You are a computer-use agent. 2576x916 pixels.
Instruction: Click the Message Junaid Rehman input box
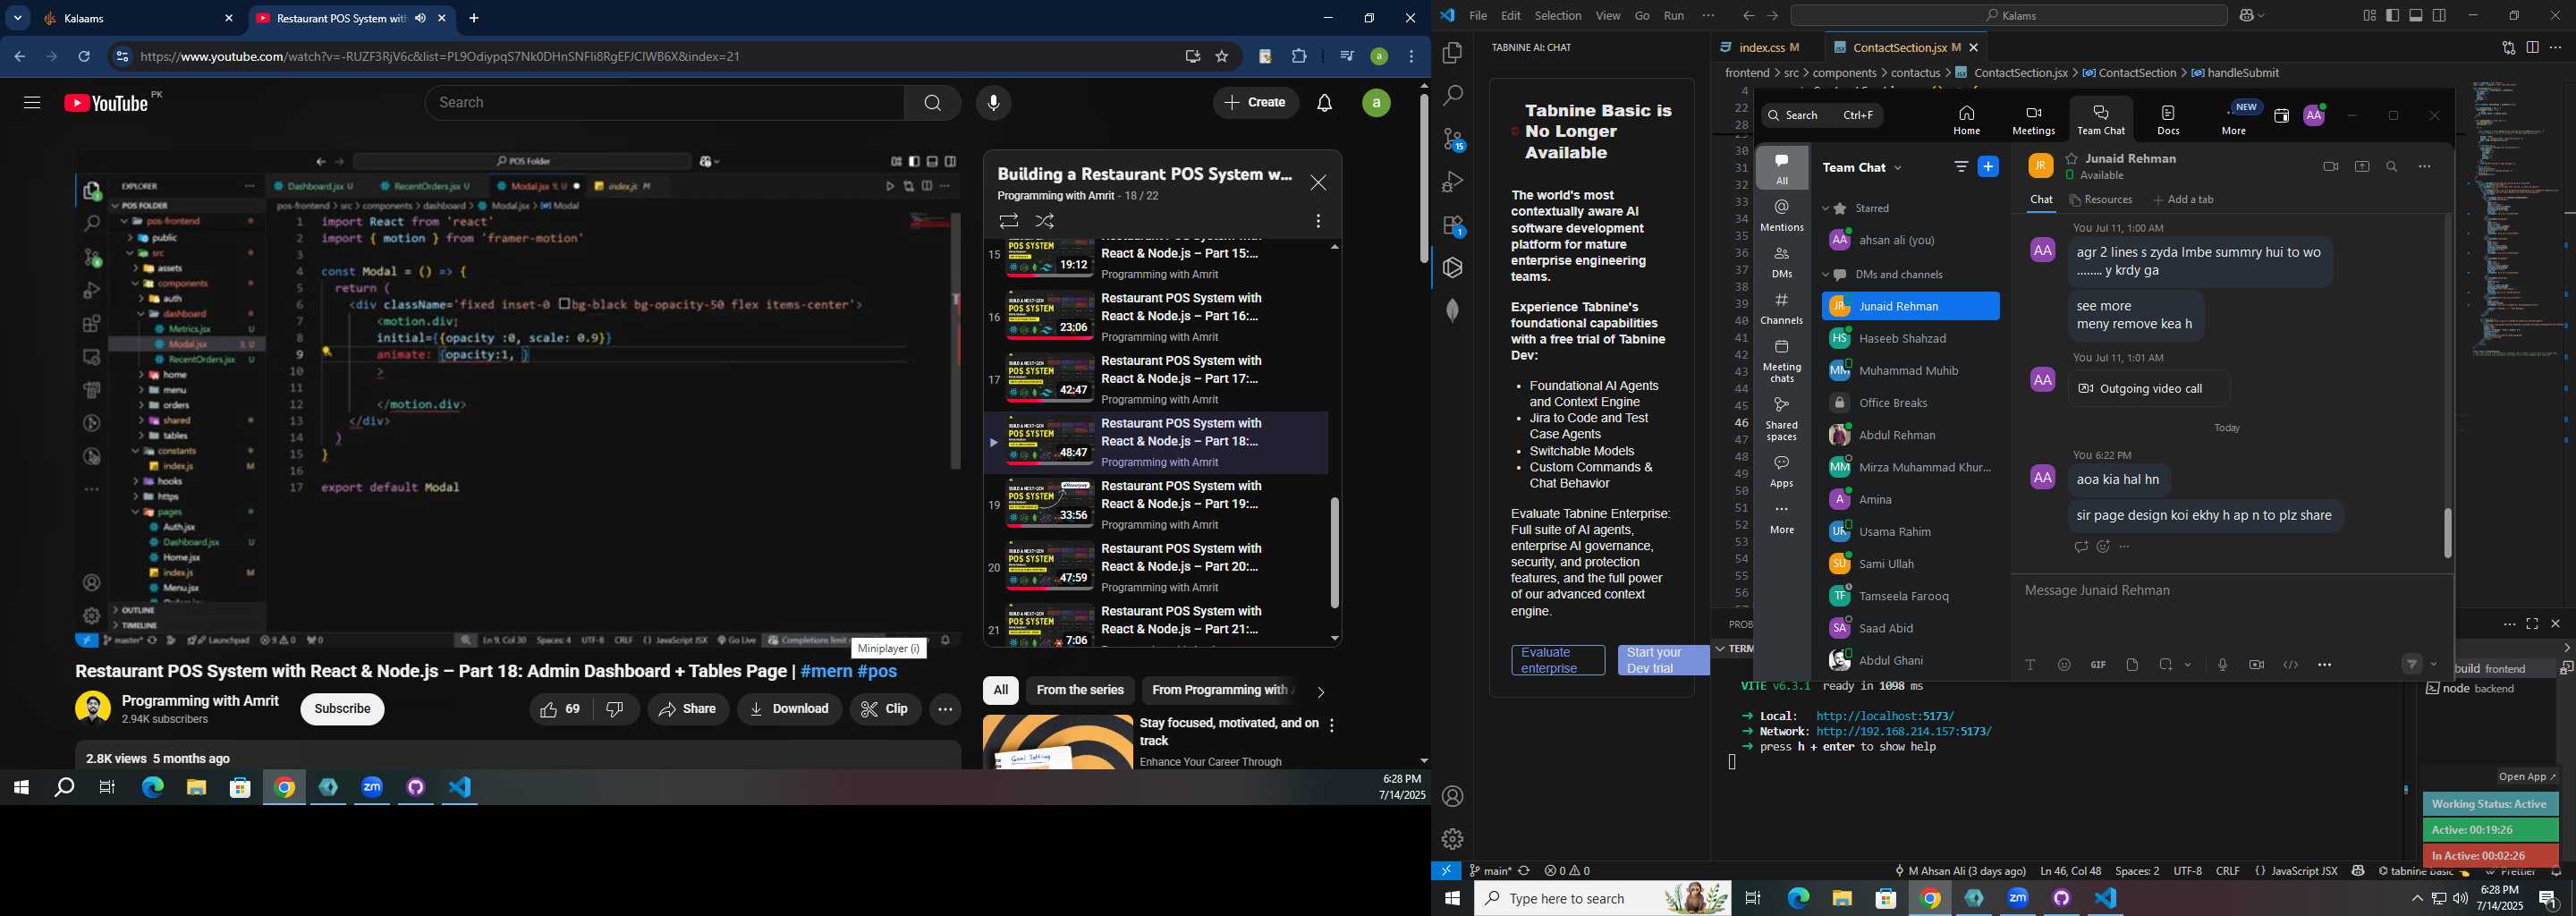pyautogui.click(x=2230, y=592)
